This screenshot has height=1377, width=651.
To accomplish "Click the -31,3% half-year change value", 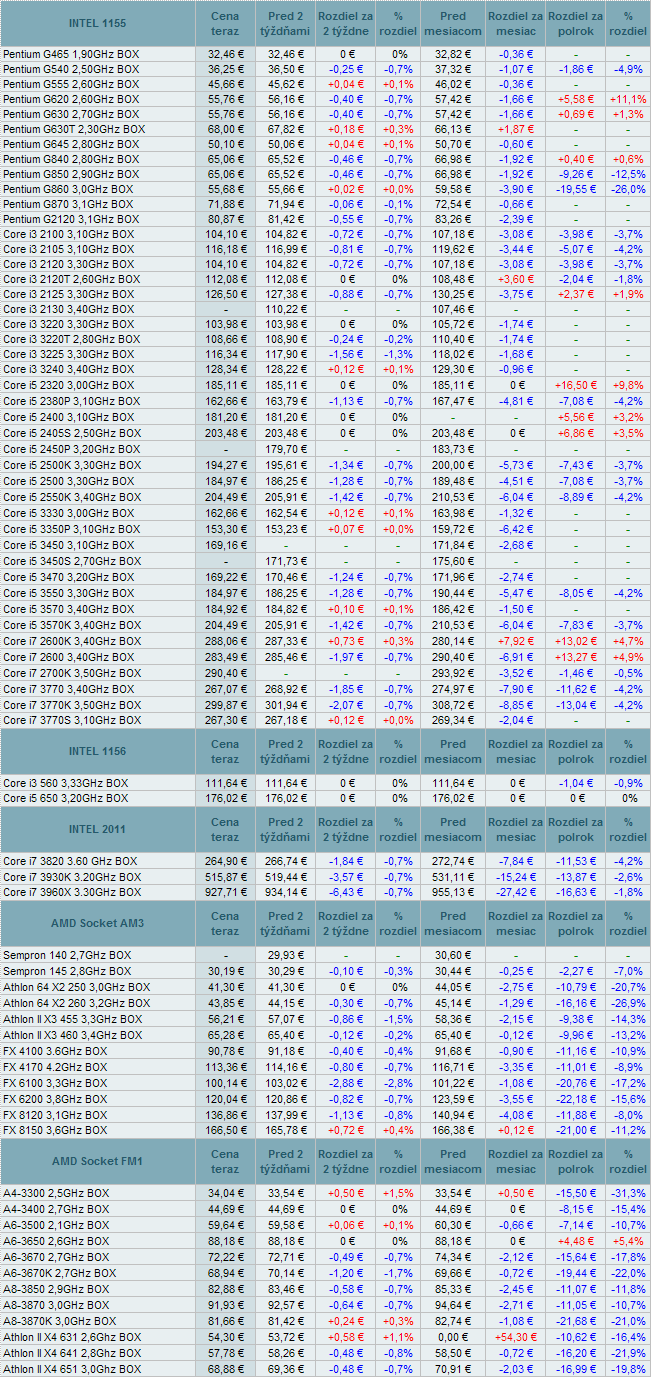I will point(628,1193).
